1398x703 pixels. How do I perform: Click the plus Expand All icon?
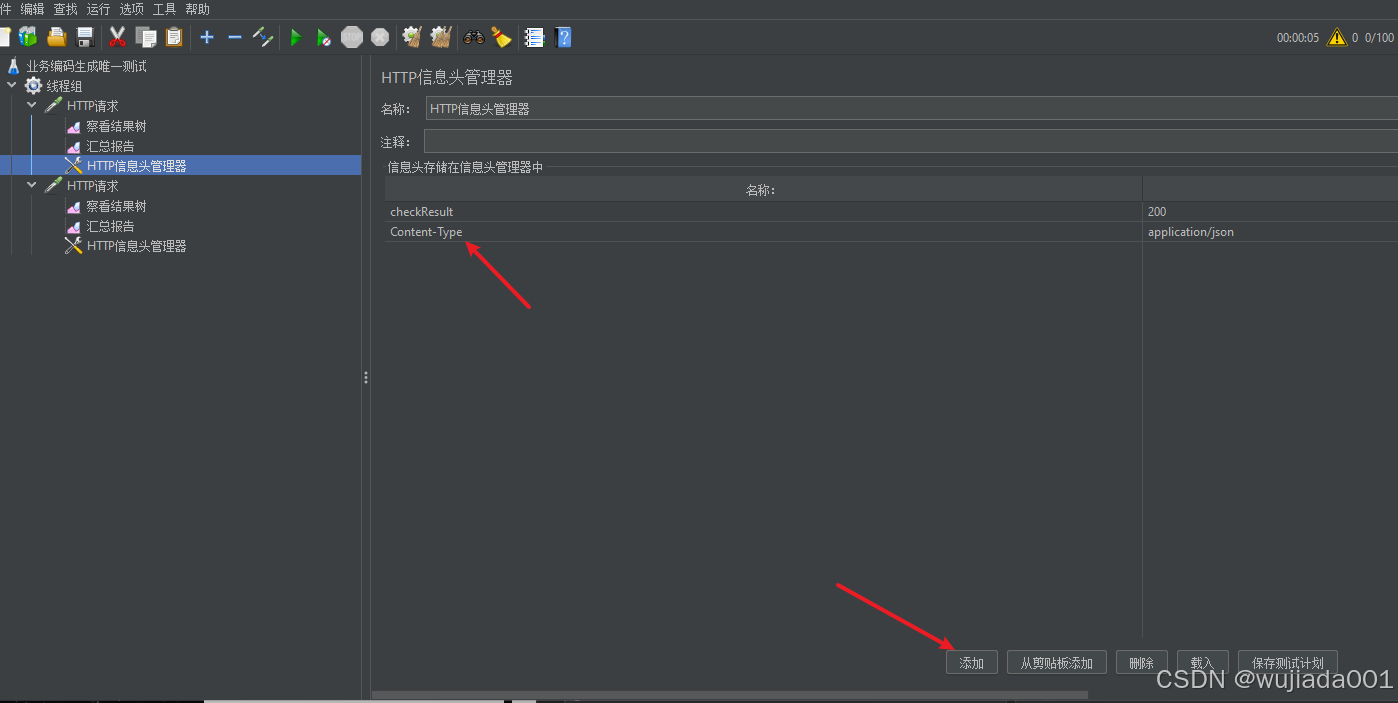pyautogui.click(x=207, y=37)
